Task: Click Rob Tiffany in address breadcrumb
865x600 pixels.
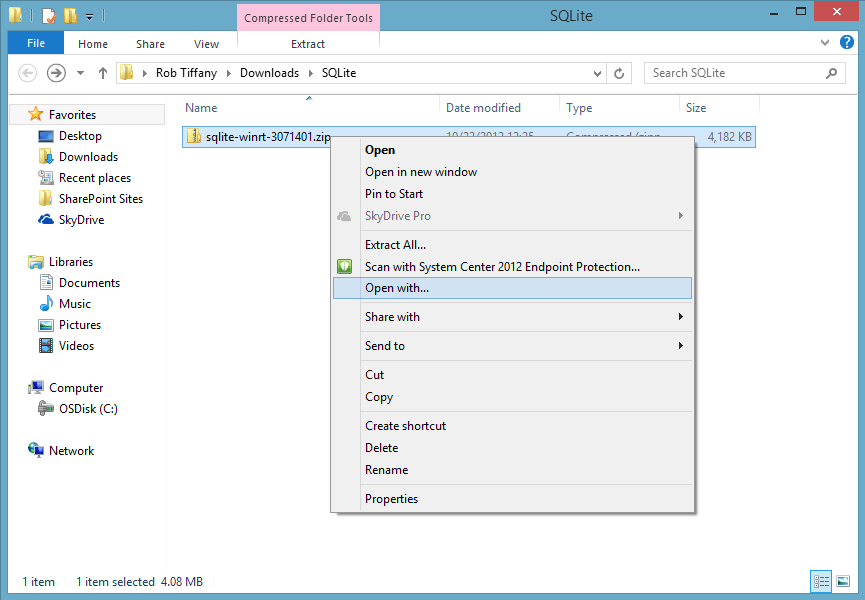Action: click(186, 73)
